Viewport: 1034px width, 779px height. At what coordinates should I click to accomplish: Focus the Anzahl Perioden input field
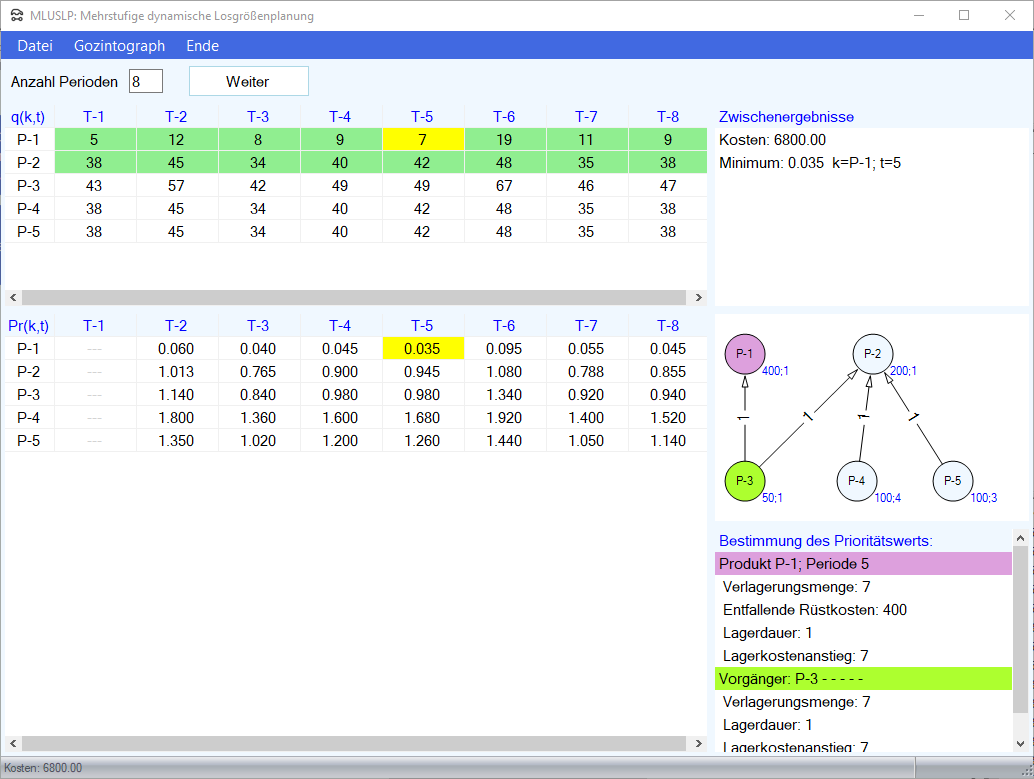click(146, 82)
